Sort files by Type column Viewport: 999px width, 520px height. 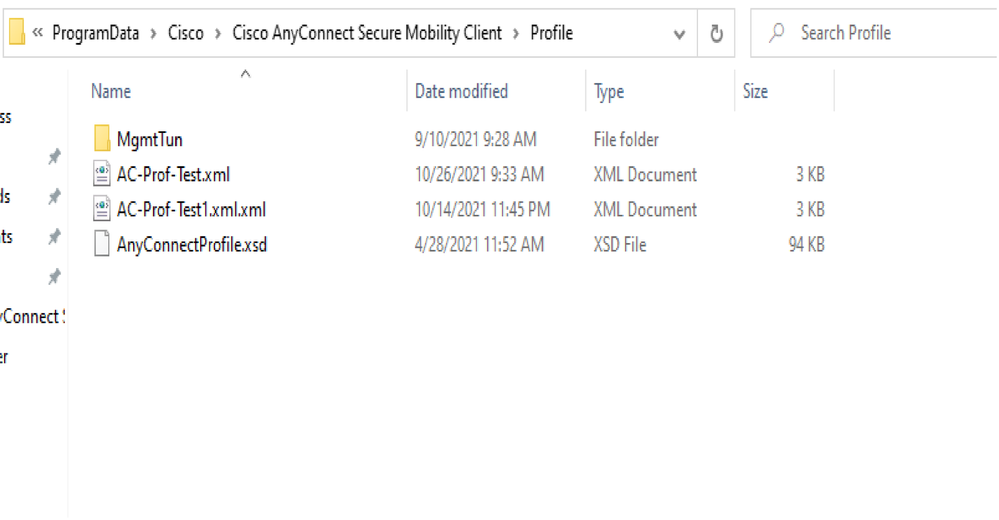point(608,92)
